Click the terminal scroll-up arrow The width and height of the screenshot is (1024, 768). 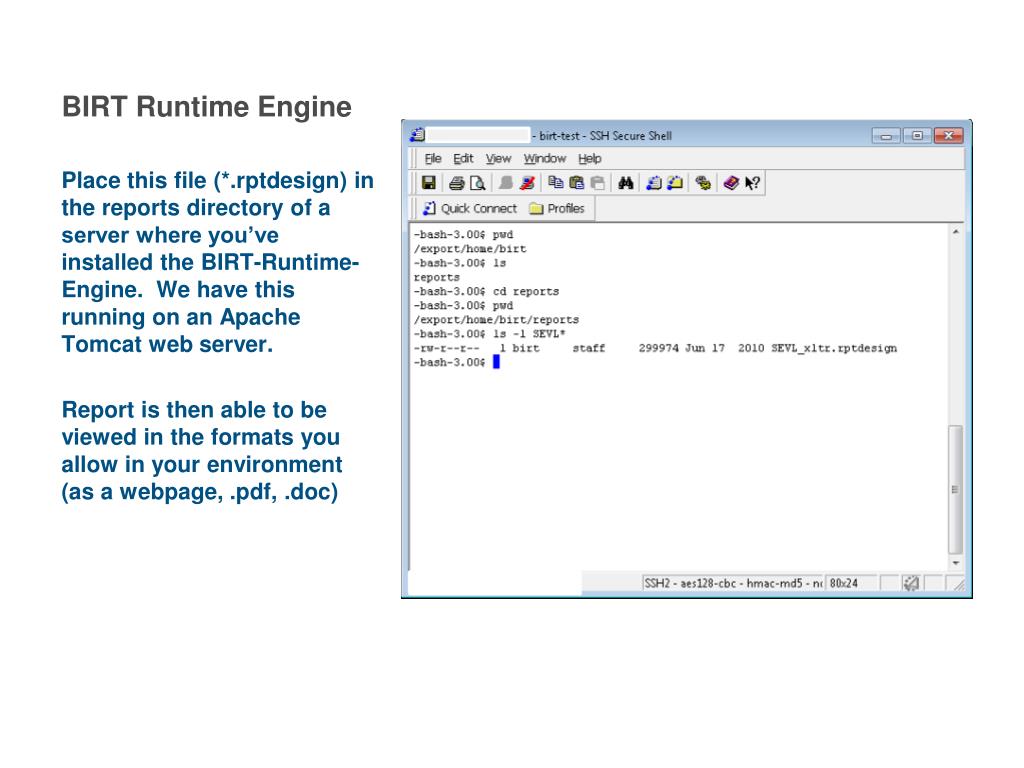[x=955, y=232]
